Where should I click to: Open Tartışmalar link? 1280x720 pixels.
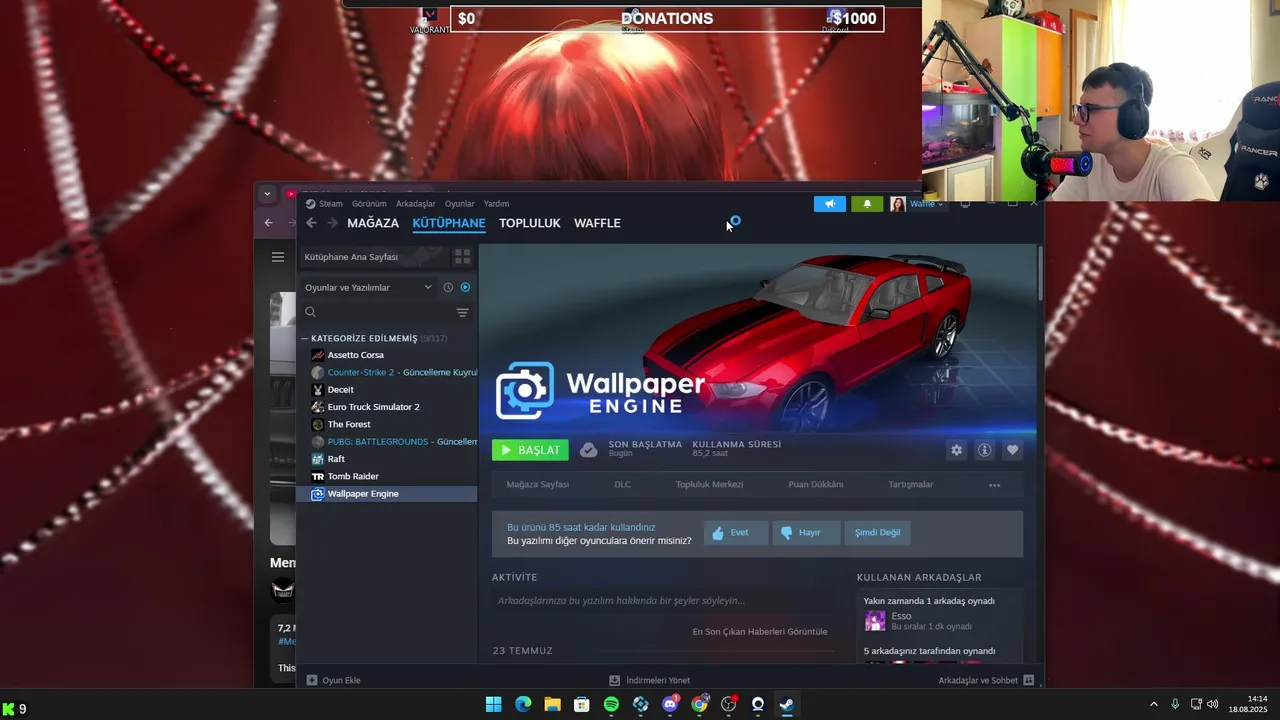point(911,485)
